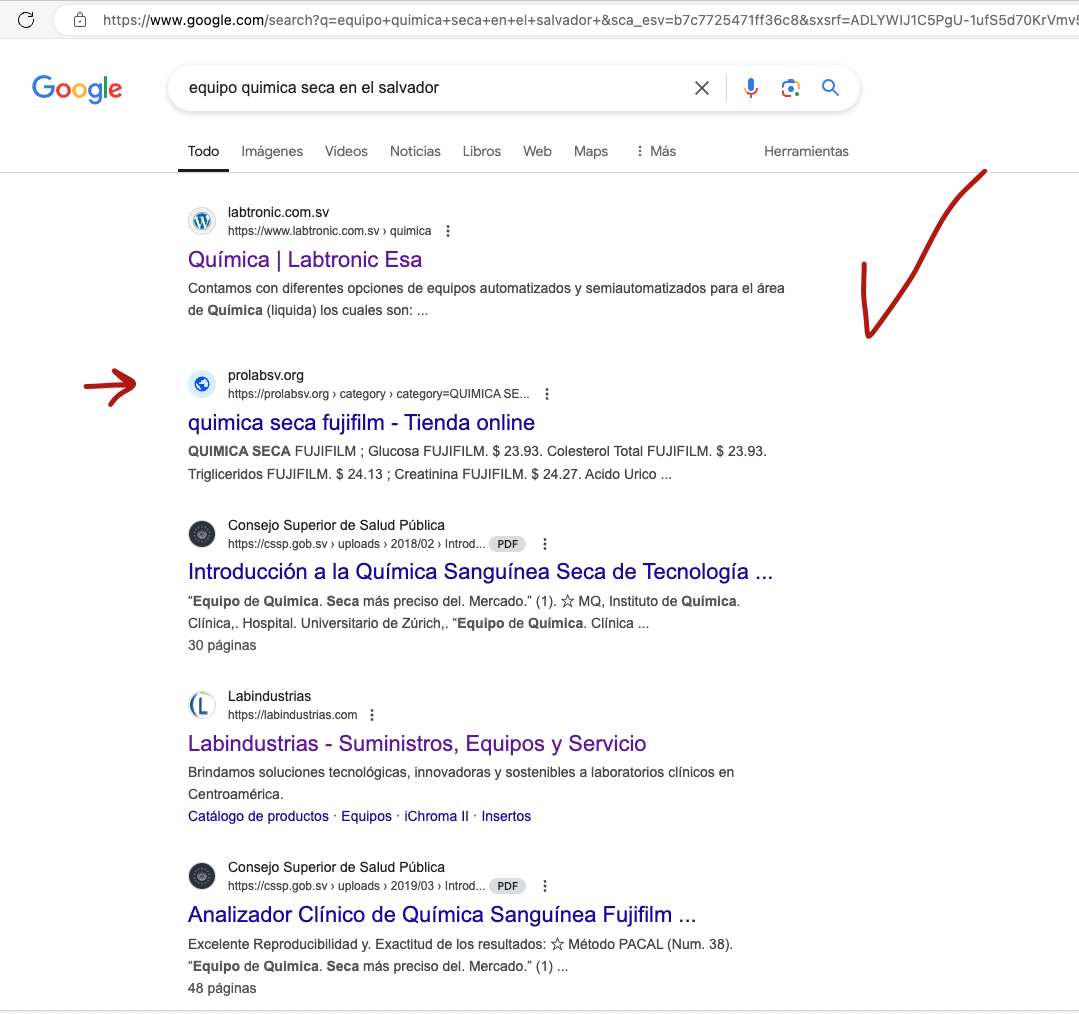Clear the search box with X

tap(702, 88)
